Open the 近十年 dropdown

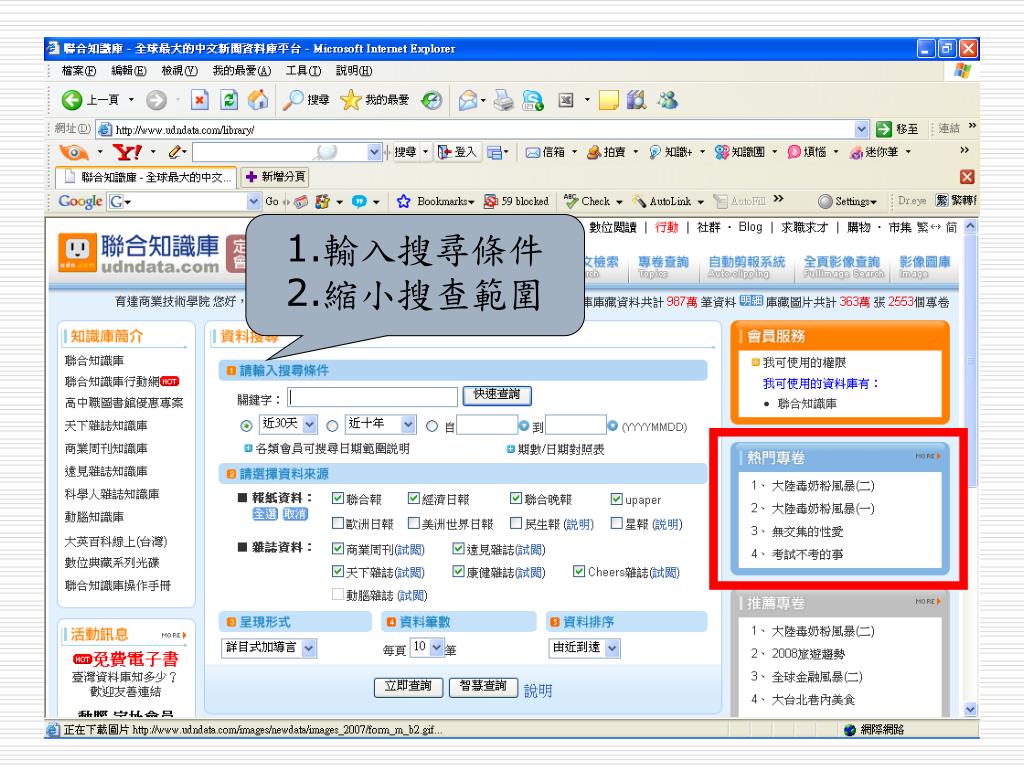(408, 424)
